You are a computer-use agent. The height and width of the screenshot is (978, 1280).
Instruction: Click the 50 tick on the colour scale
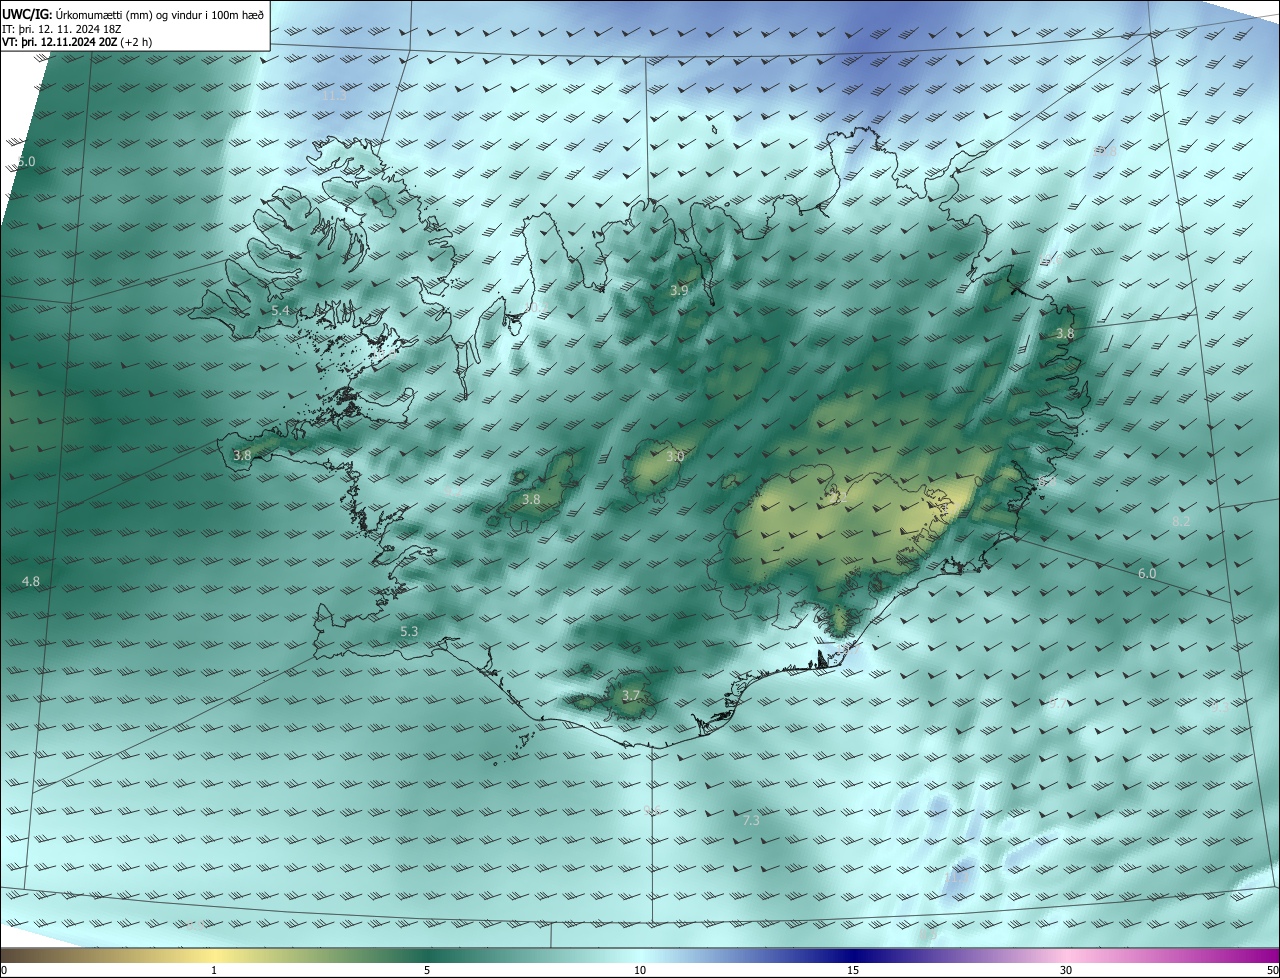point(1272,970)
